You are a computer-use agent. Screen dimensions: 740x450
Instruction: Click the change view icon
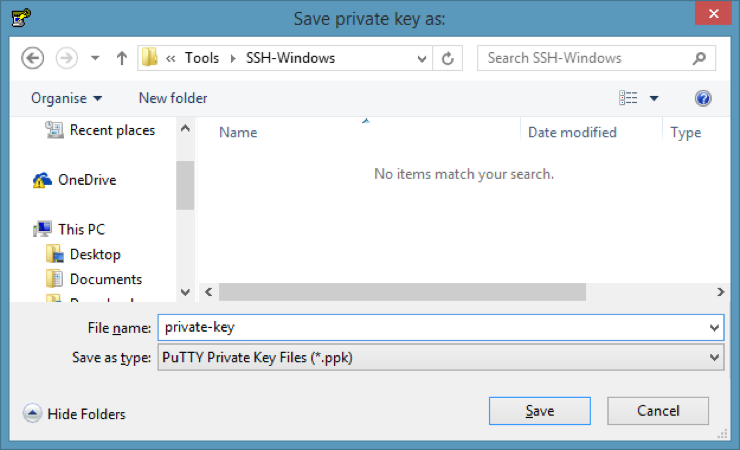pyautogui.click(x=628, y=98)
